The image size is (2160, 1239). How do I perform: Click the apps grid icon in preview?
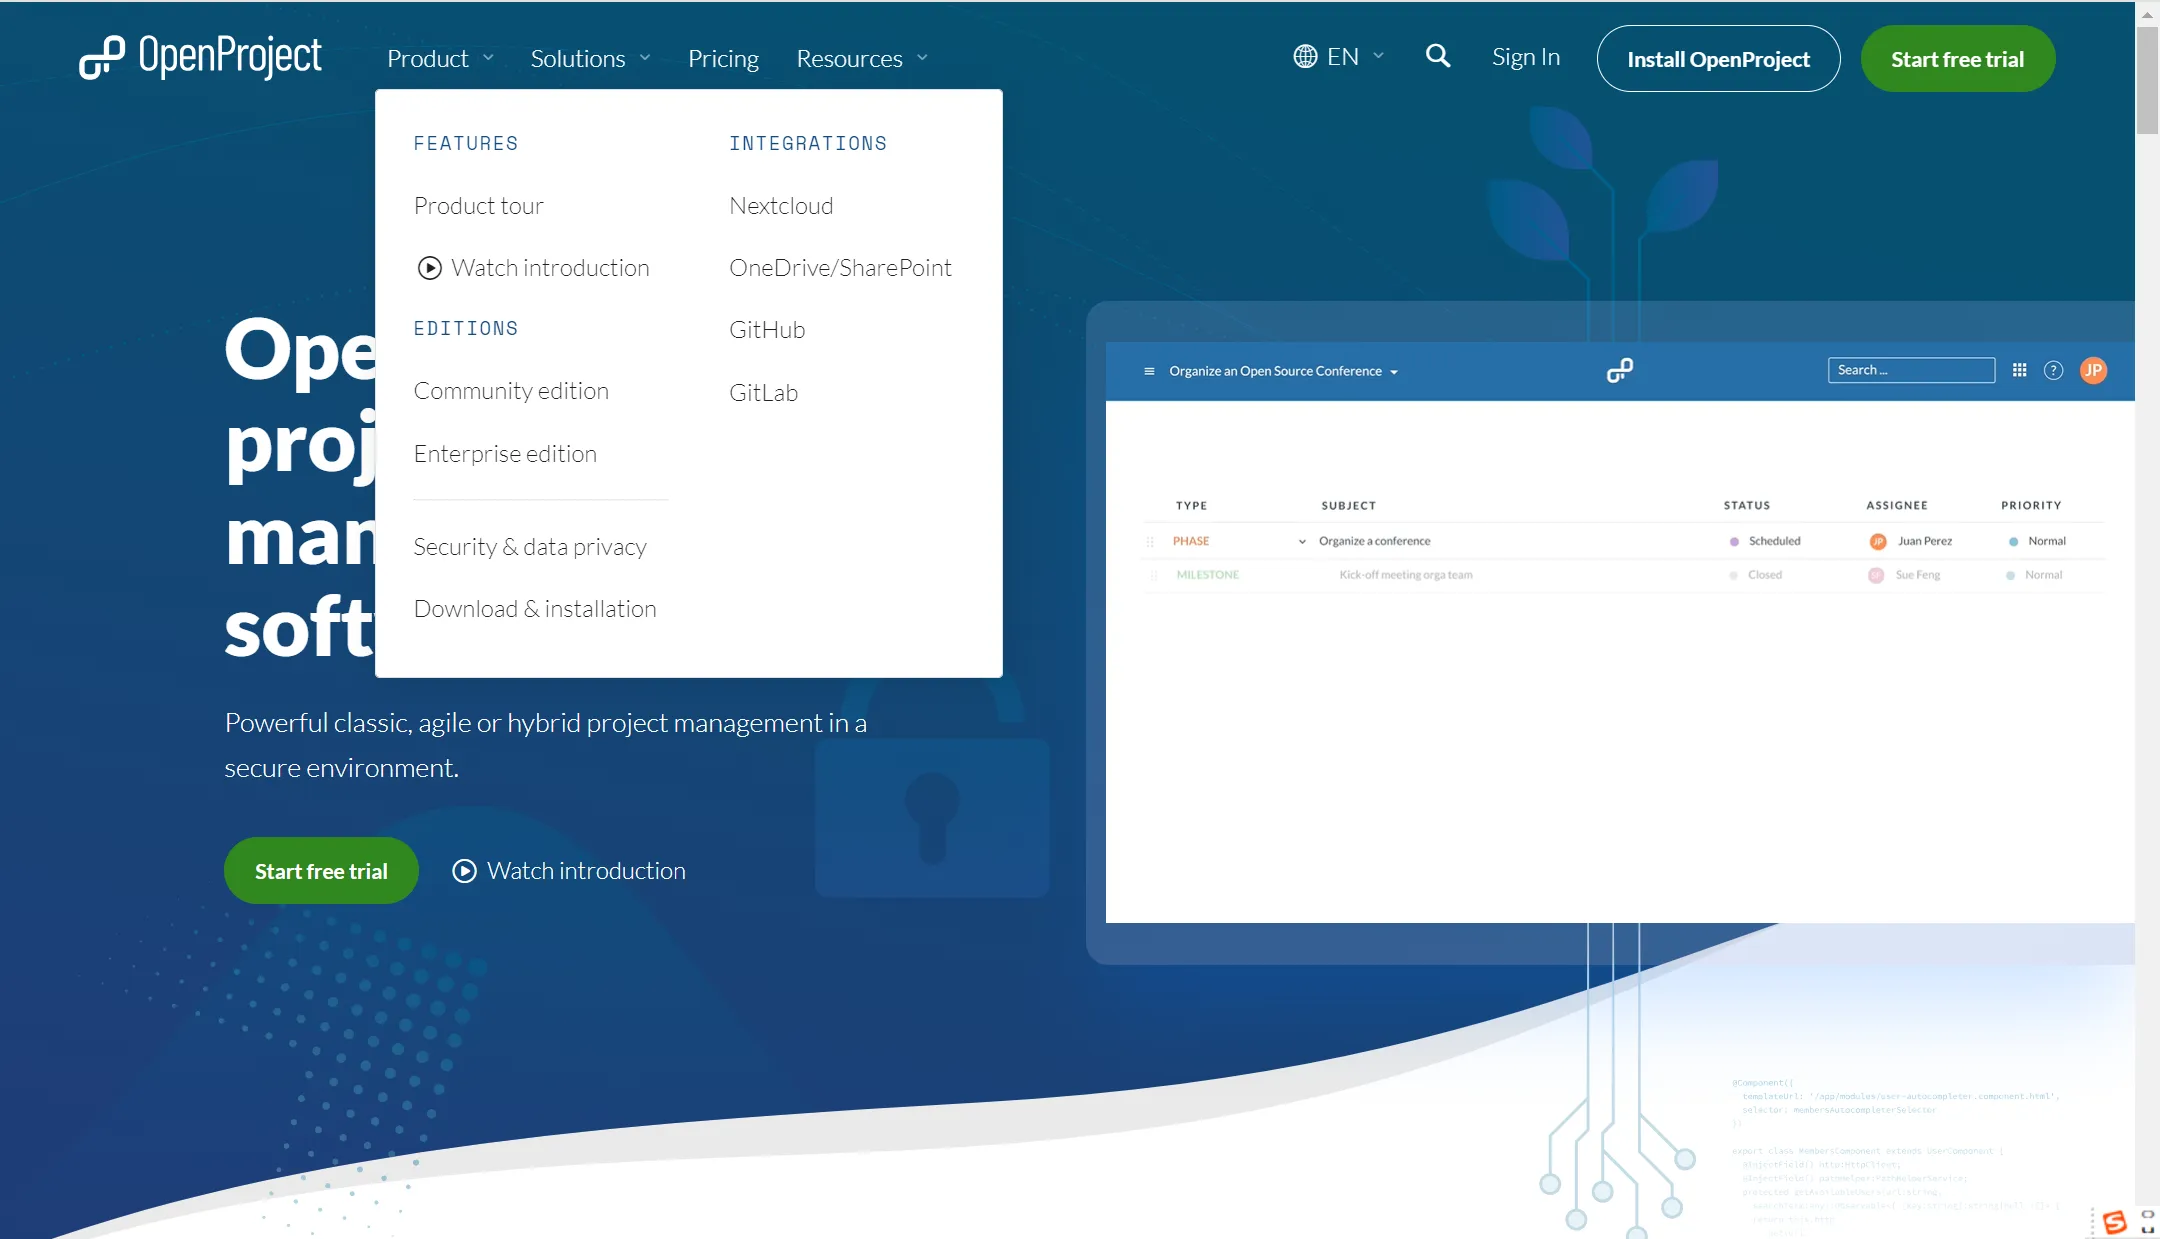pos(2019,370)
